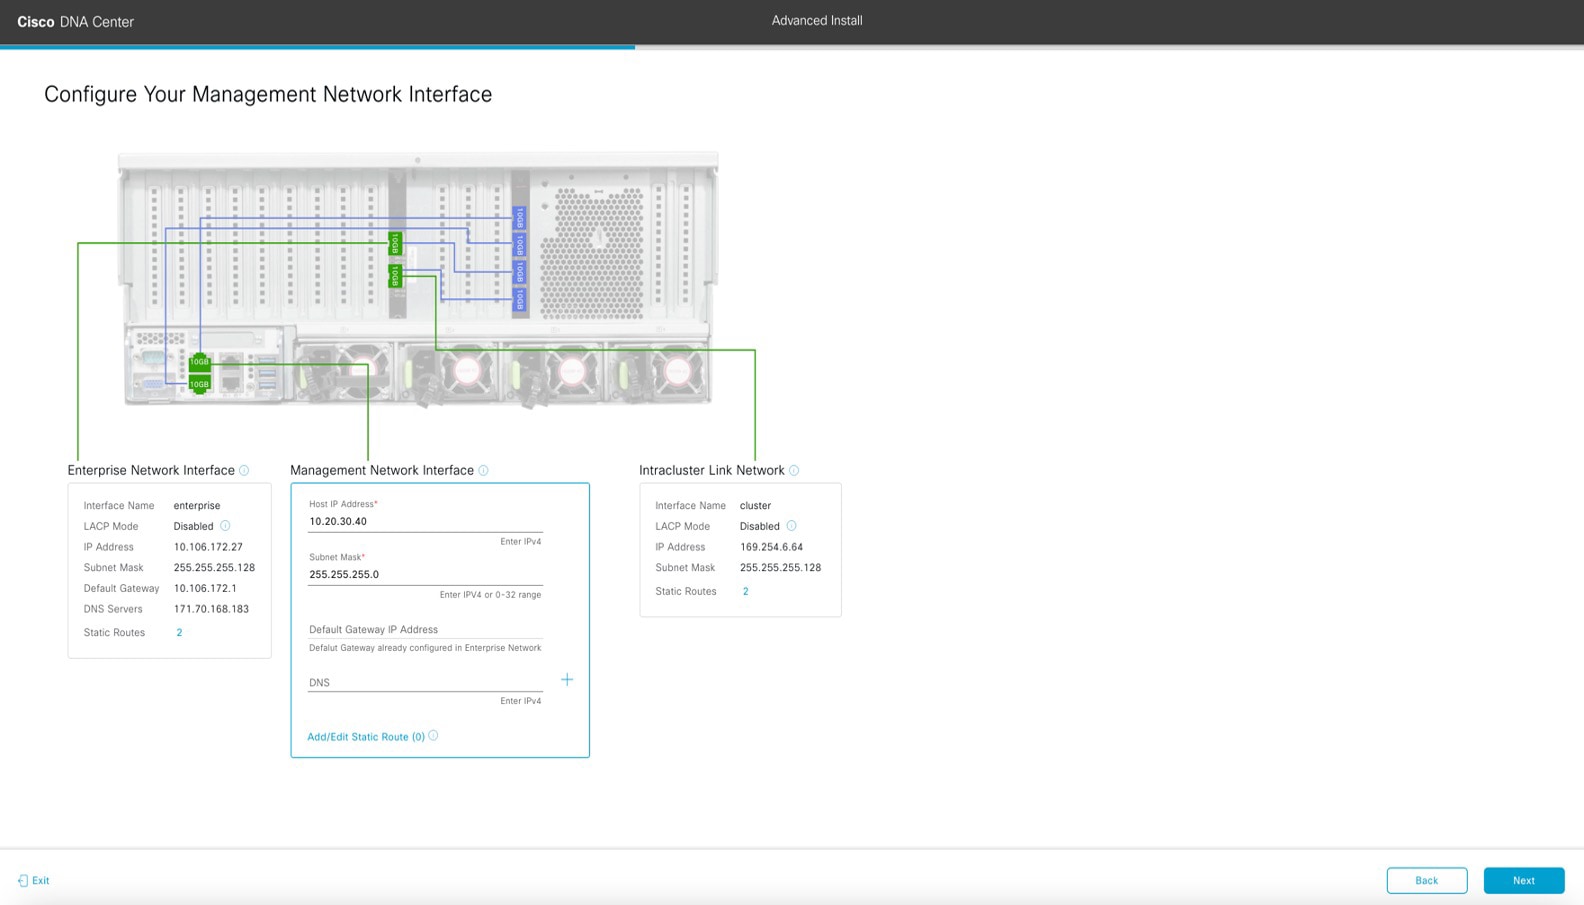Open enterprise Static Routes count link

(179, 632)
